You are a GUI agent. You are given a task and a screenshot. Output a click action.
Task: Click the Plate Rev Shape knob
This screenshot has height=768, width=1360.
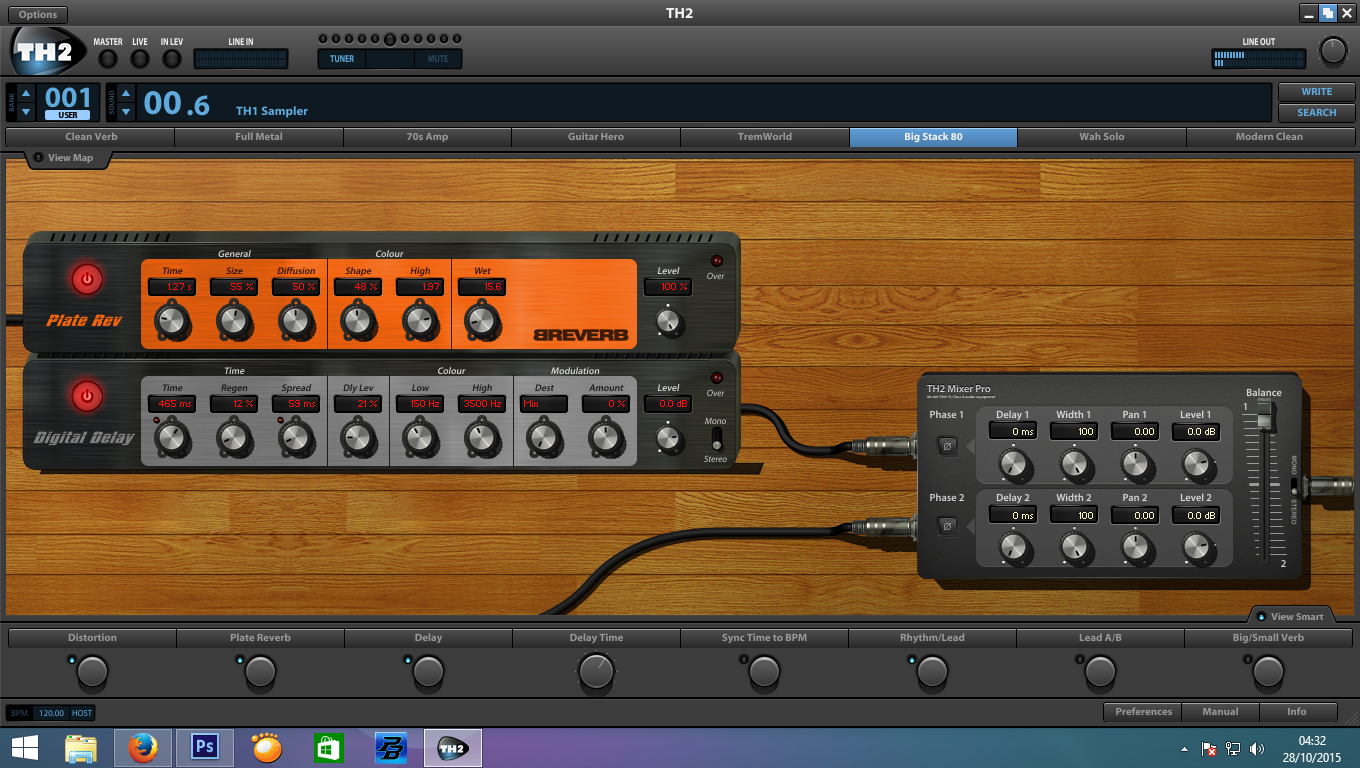357,321
